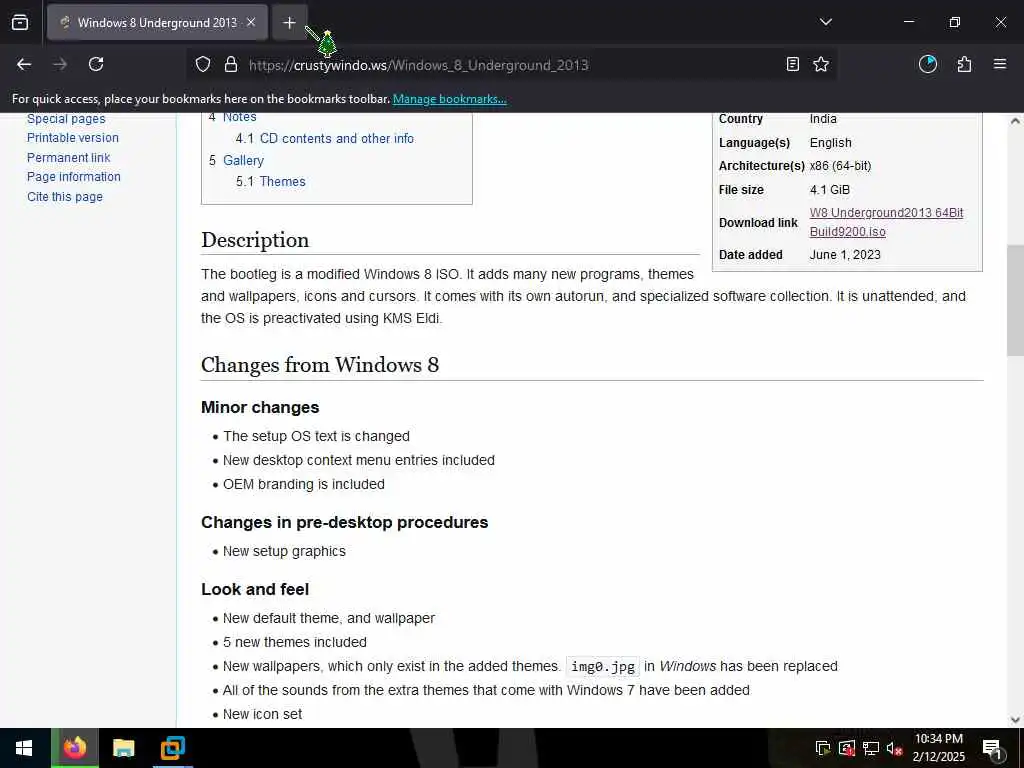
Task: Open the circular extension icon in toolbar
Action: pos(928,64)
